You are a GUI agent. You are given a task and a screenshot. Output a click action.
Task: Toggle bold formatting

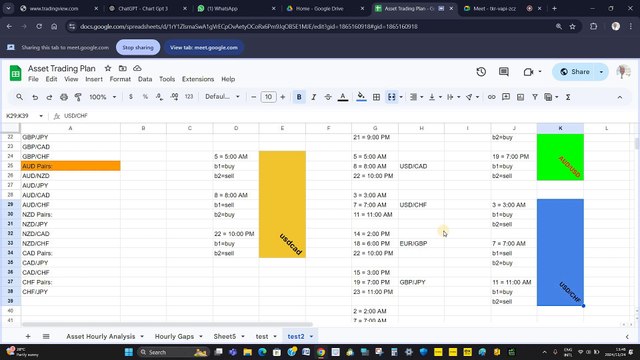point(299,97)
